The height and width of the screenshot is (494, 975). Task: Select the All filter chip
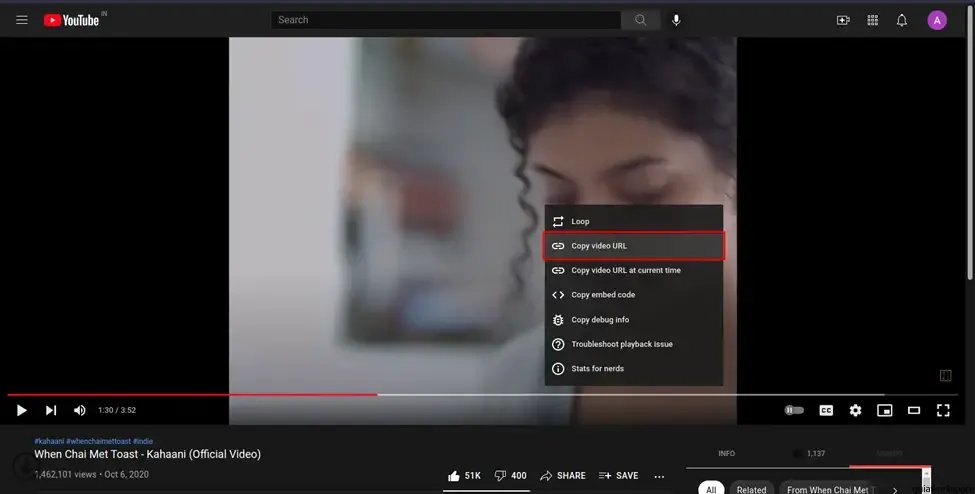click(711, 490)
